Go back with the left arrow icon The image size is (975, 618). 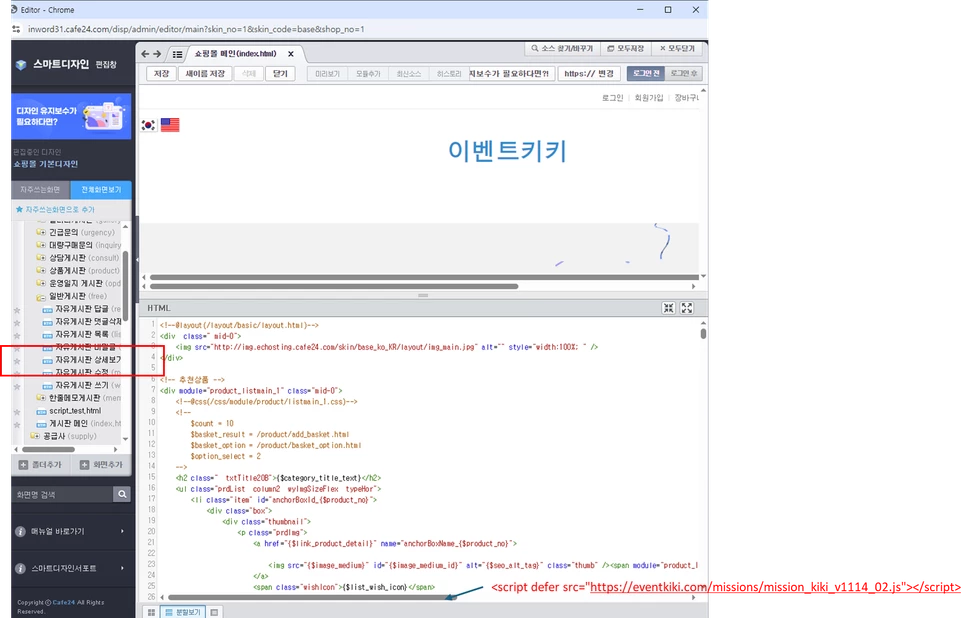point(145,54)
